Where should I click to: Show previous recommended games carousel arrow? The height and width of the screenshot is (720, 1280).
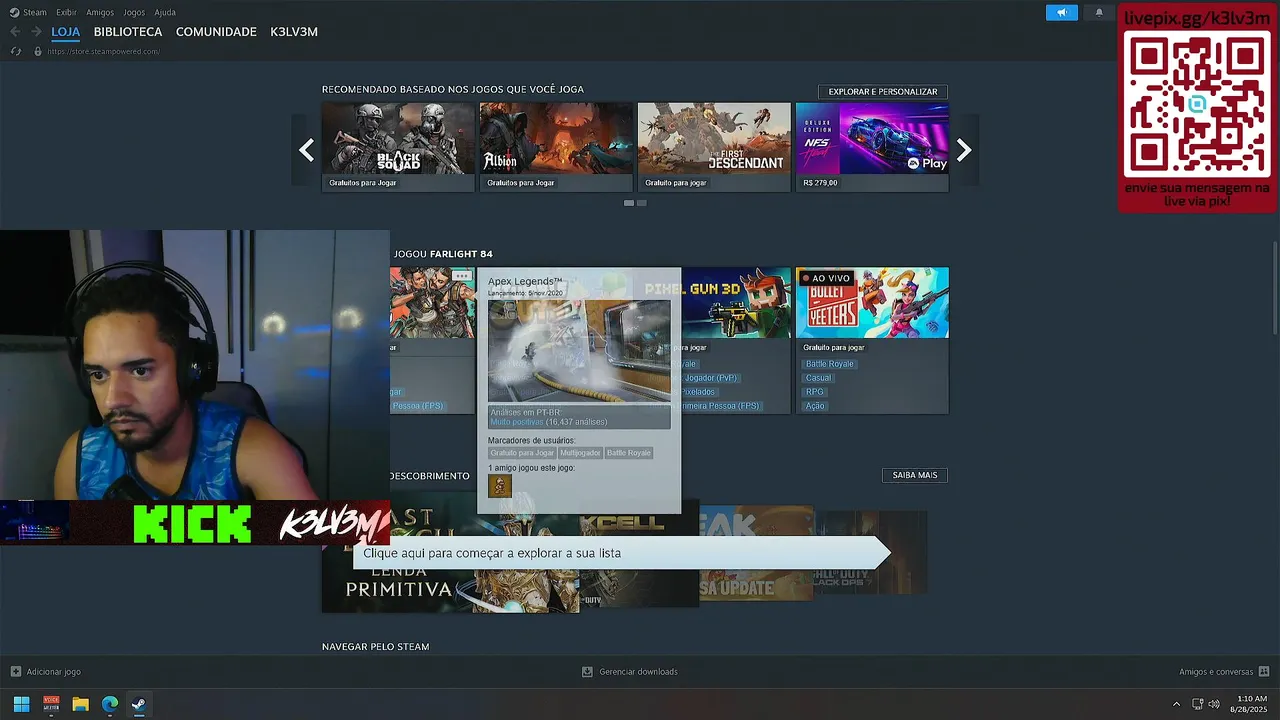point(306,150)
